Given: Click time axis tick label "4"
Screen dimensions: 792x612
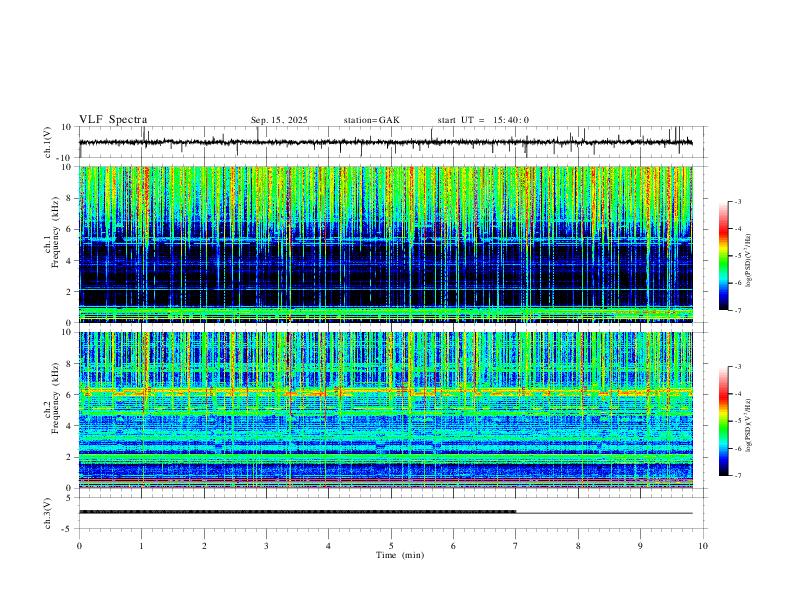Looking at the screenshot, I should [328, 546].
